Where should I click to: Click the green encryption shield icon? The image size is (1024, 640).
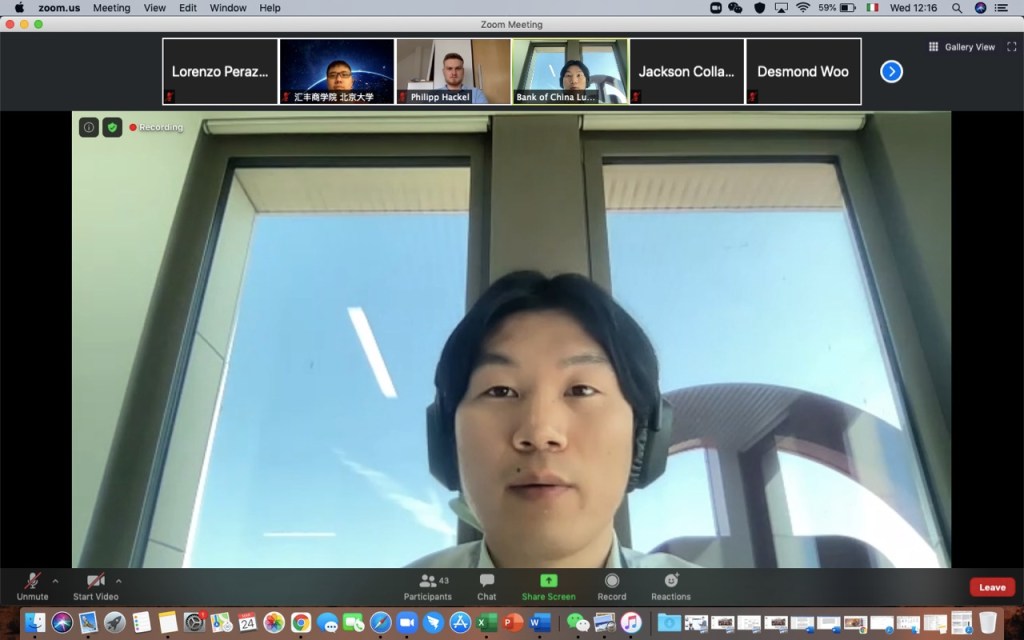pyautogui.click(x=112, y=127)
